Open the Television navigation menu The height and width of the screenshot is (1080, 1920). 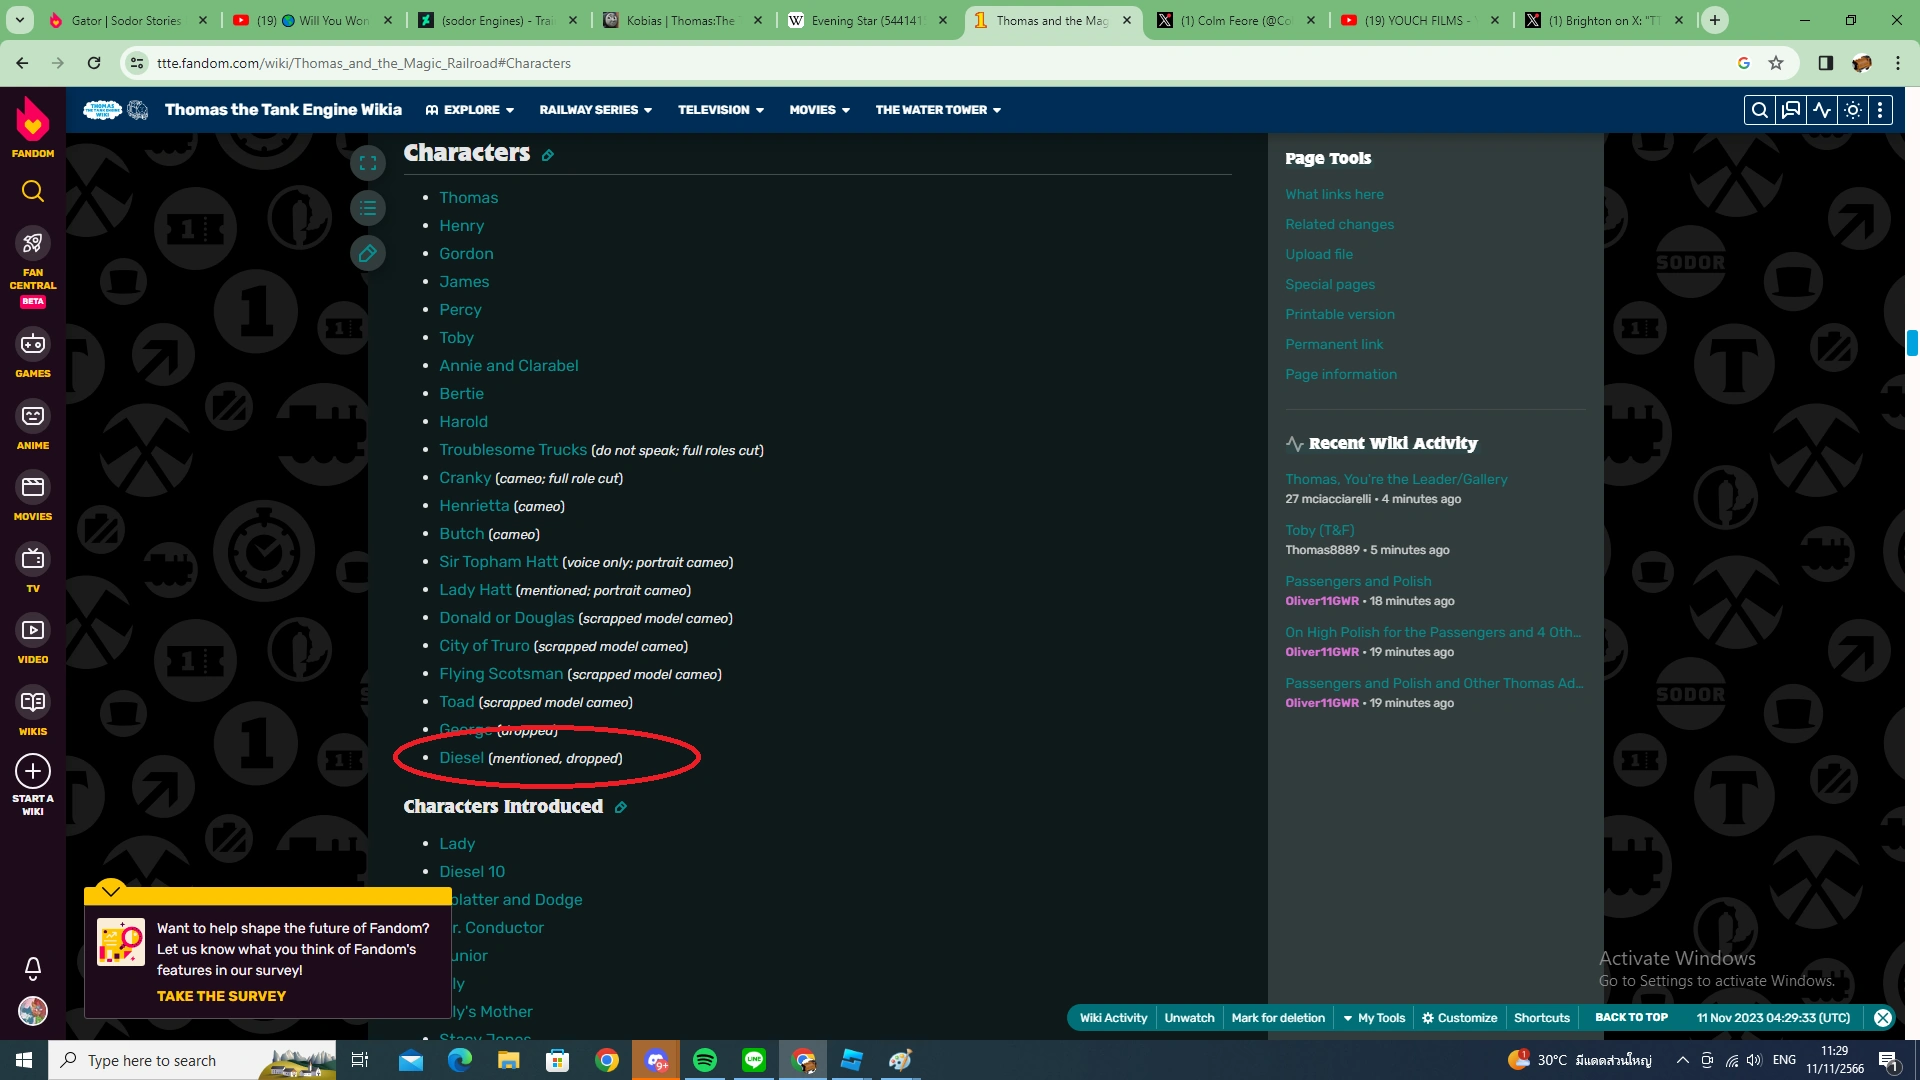720,110
